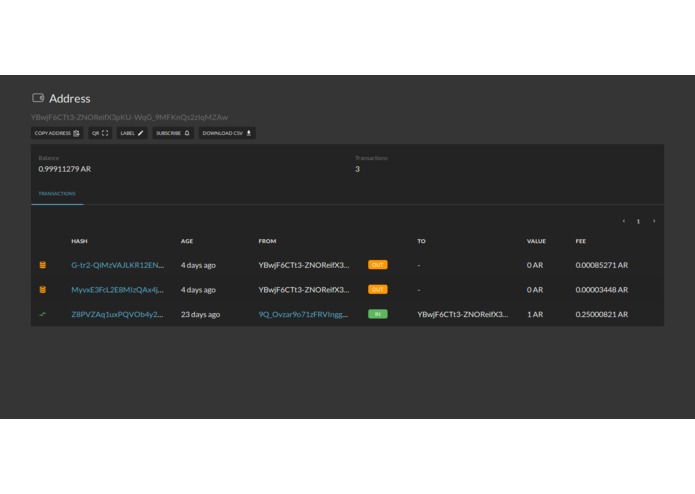Click the VALUE column header
The height and width of the screenshot is (494, 695).
536,241
